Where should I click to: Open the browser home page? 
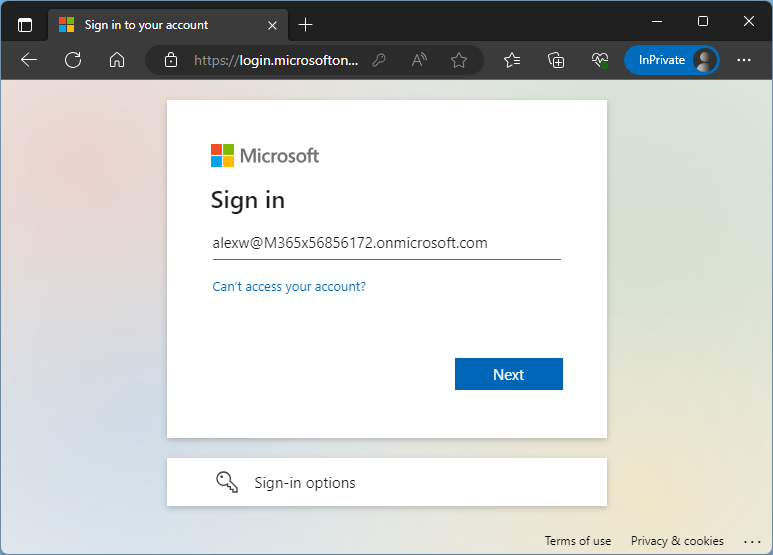click(x=117, y=60)
